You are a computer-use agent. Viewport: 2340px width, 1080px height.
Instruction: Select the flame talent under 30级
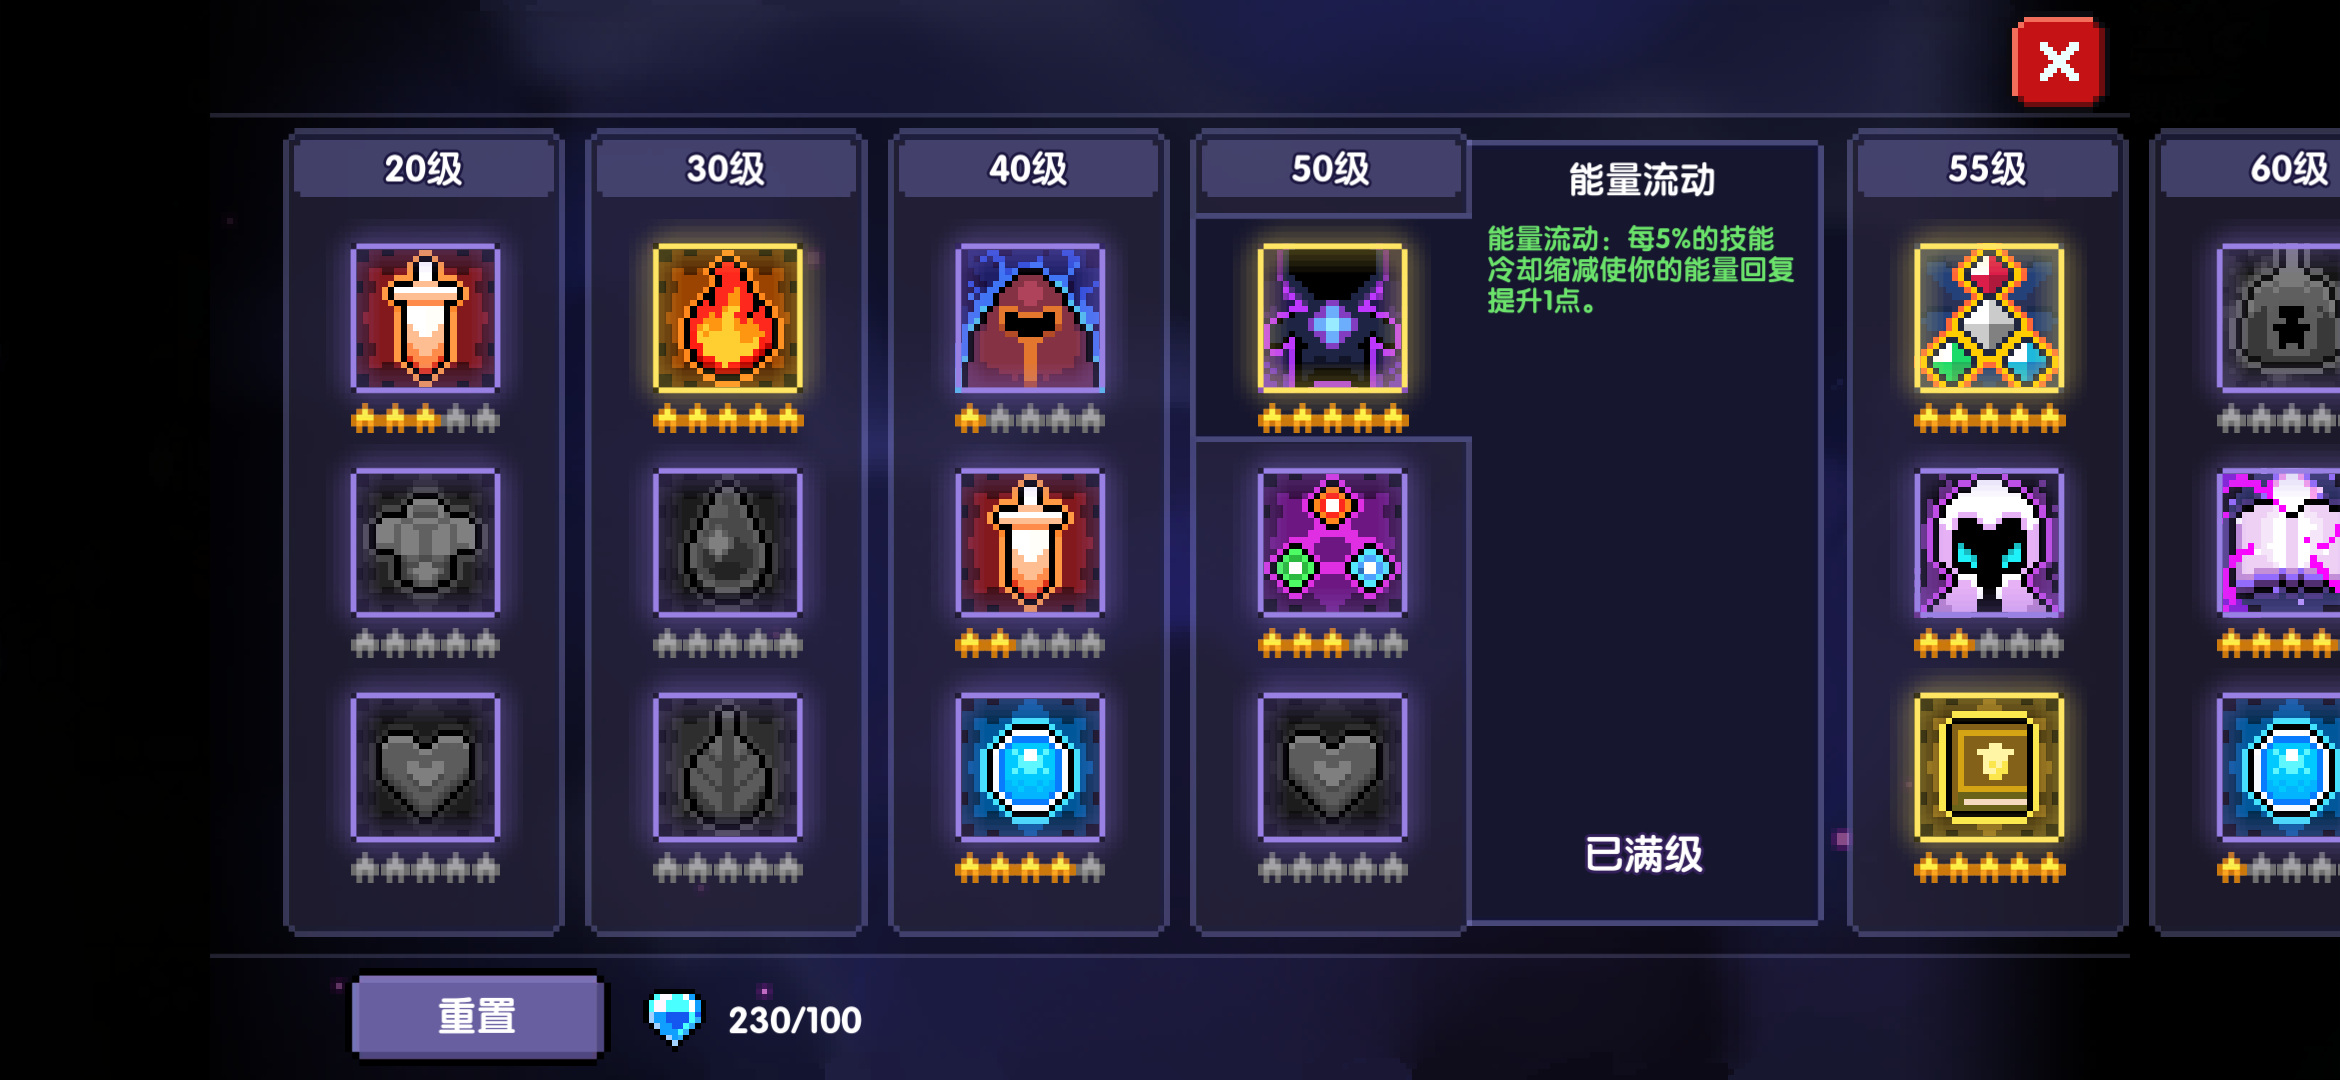tap(727, 318)
